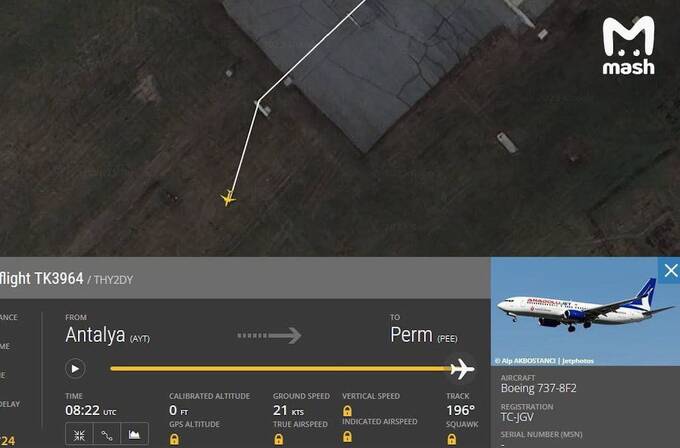Viewport: 680px width, 448px height.
Task: Click the Squawk lock icon
Action: click(451, 439)
